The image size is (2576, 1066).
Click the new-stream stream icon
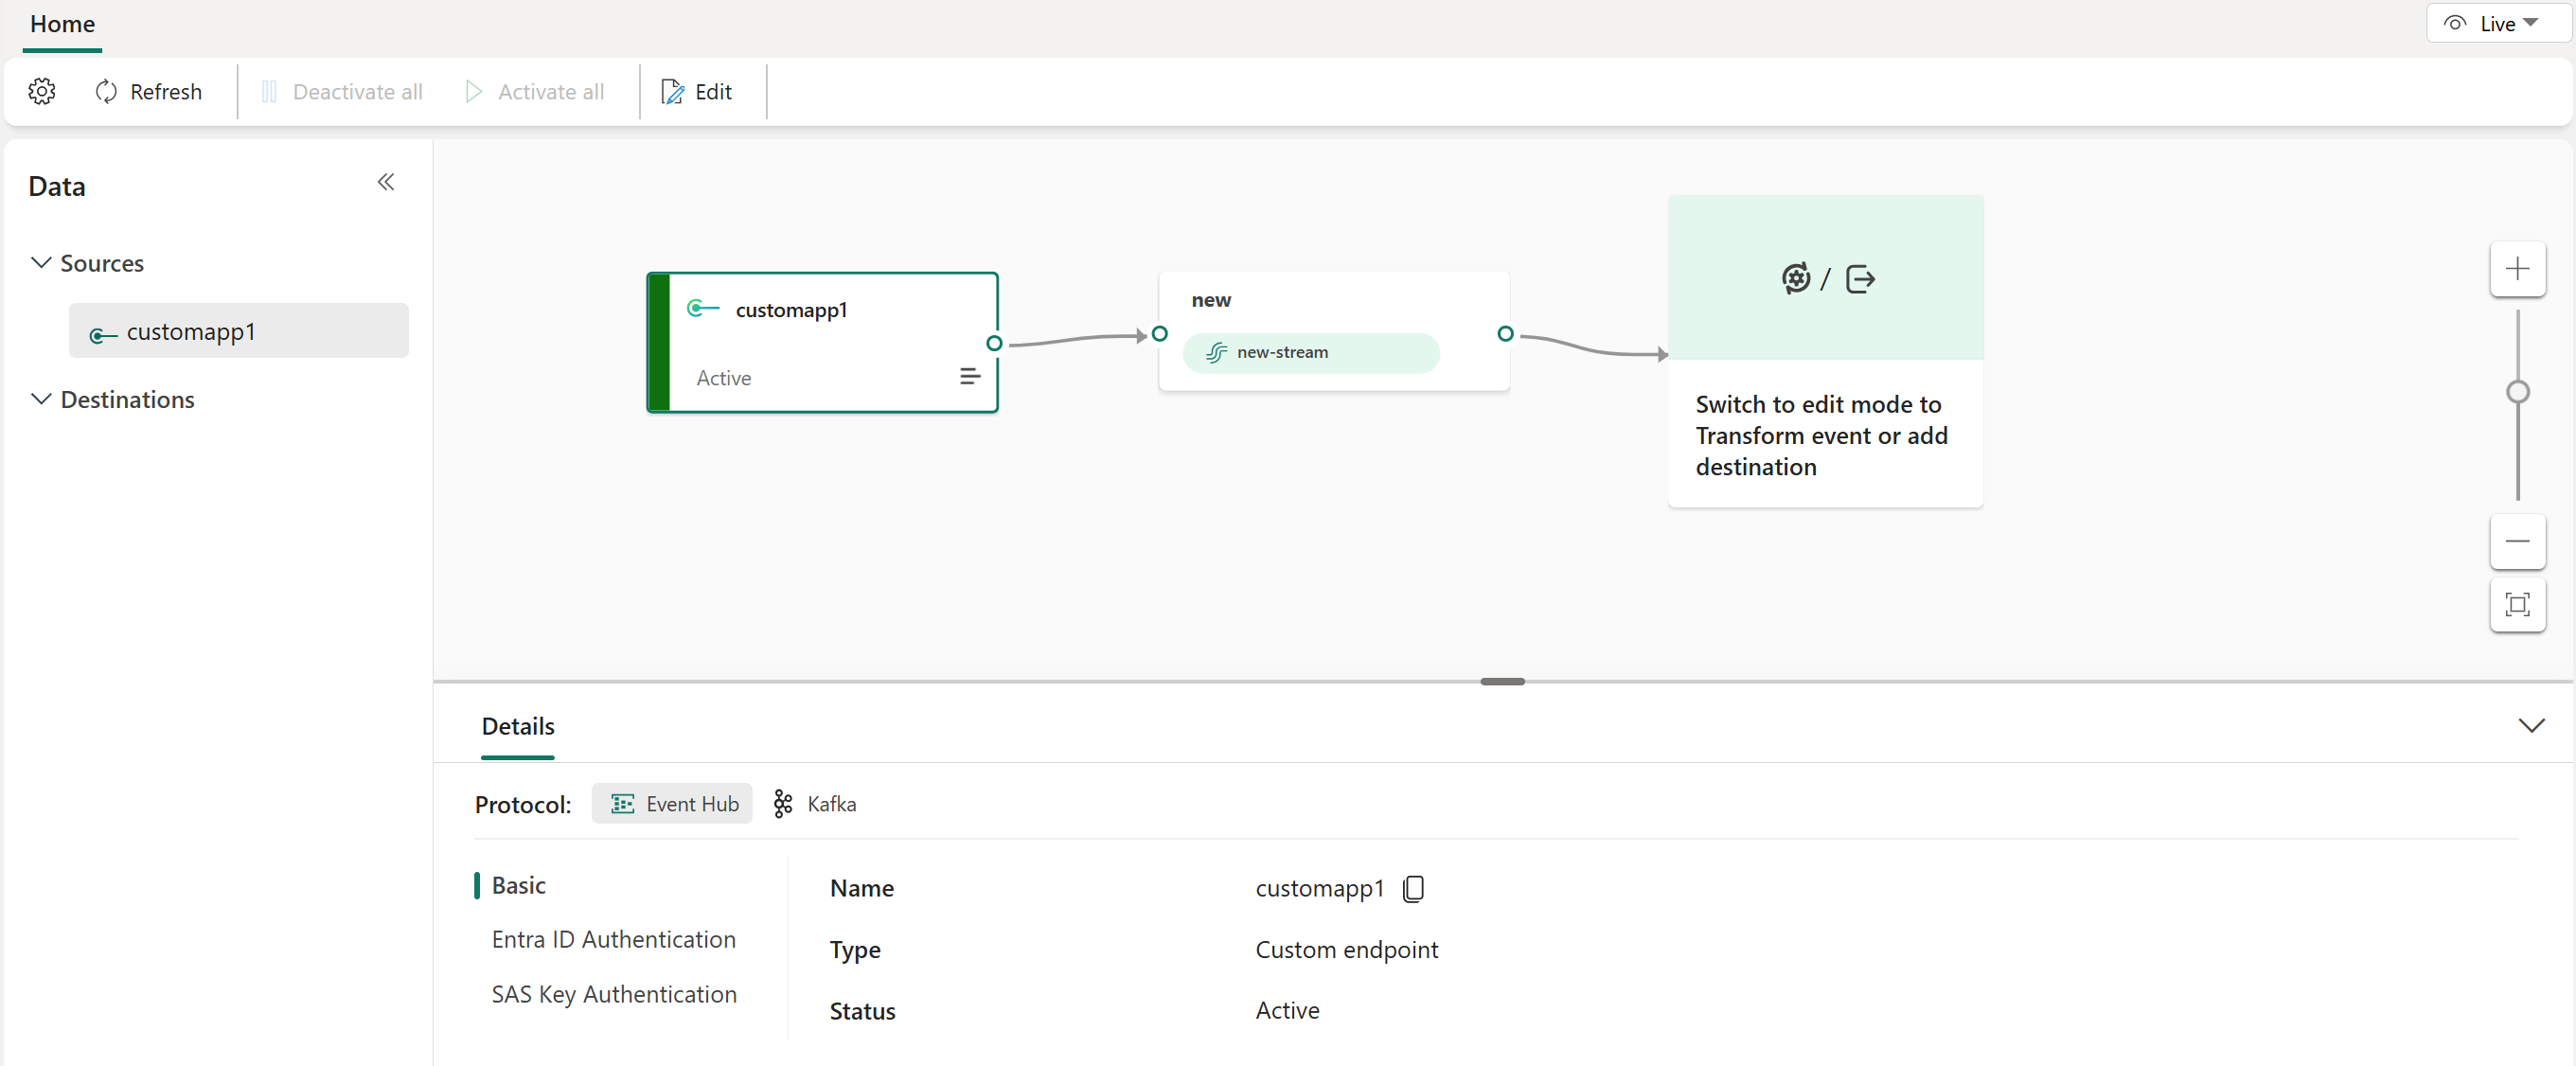click(1216, 350)
